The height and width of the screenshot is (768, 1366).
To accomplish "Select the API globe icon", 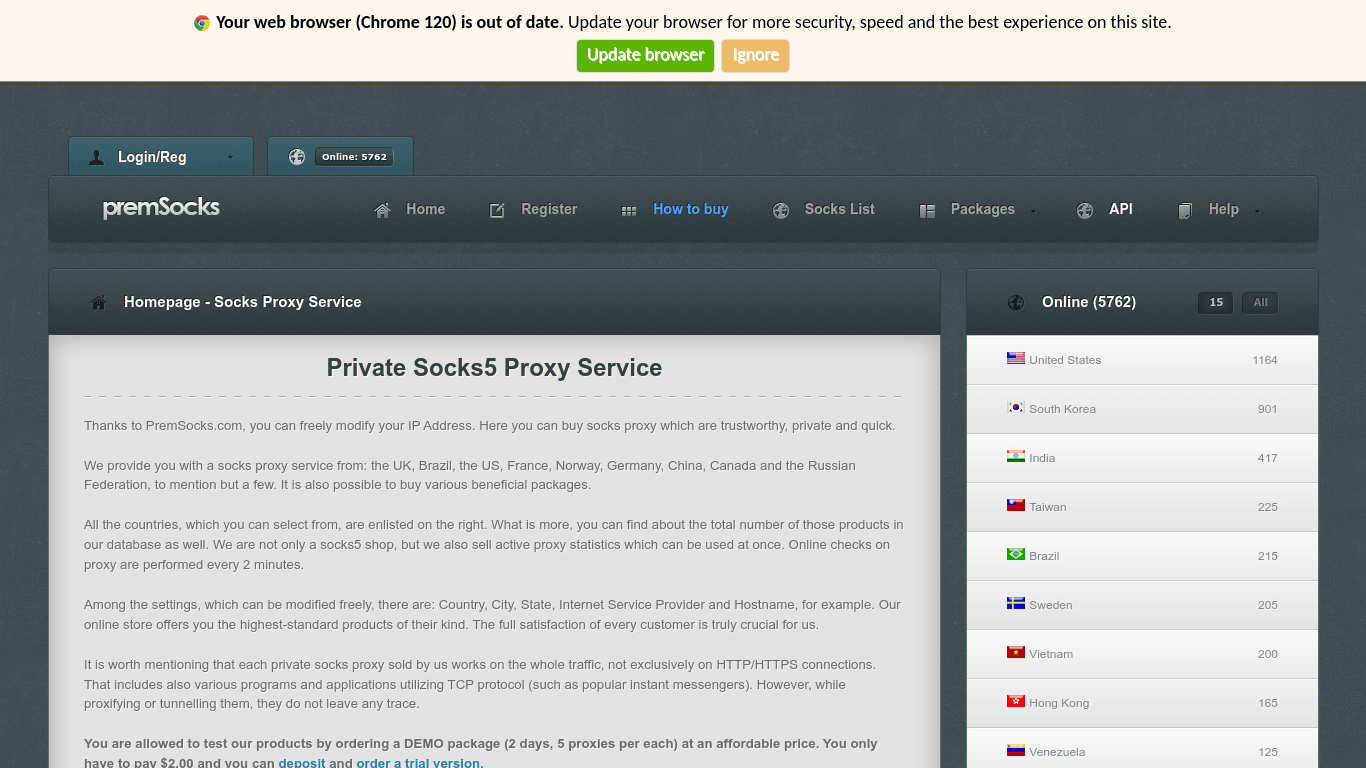I will click(x=1084, y=210).
